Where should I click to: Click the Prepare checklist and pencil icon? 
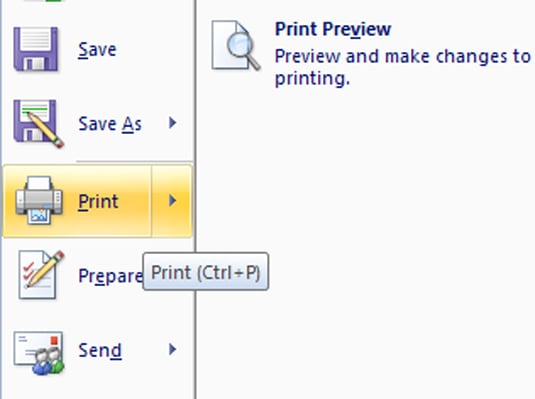point(41,275)
